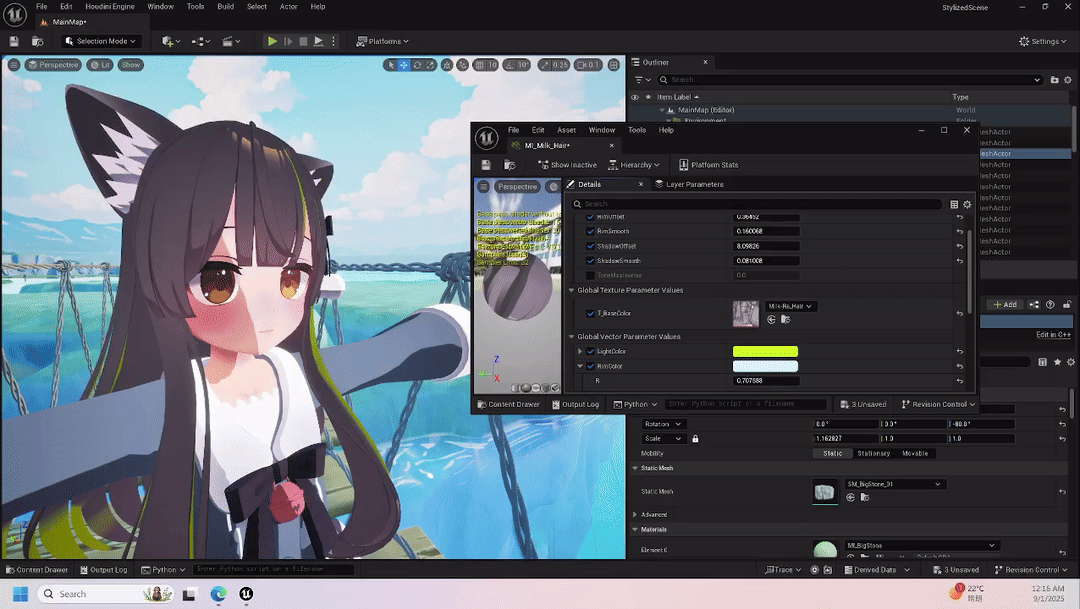Viewport: 1080px width, 609px height.
Task: Open the Actor menu in main editor
Action: pyautogui.click(x=289, y=6)
